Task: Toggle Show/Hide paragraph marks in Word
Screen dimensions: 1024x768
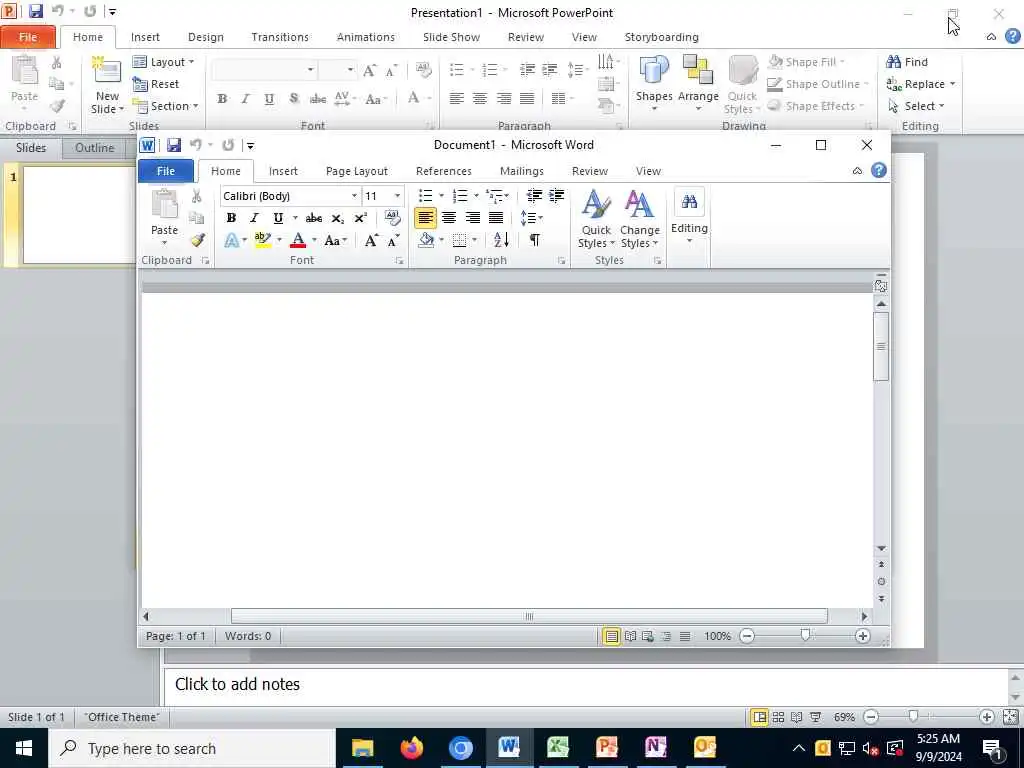Action: point(535,240)
